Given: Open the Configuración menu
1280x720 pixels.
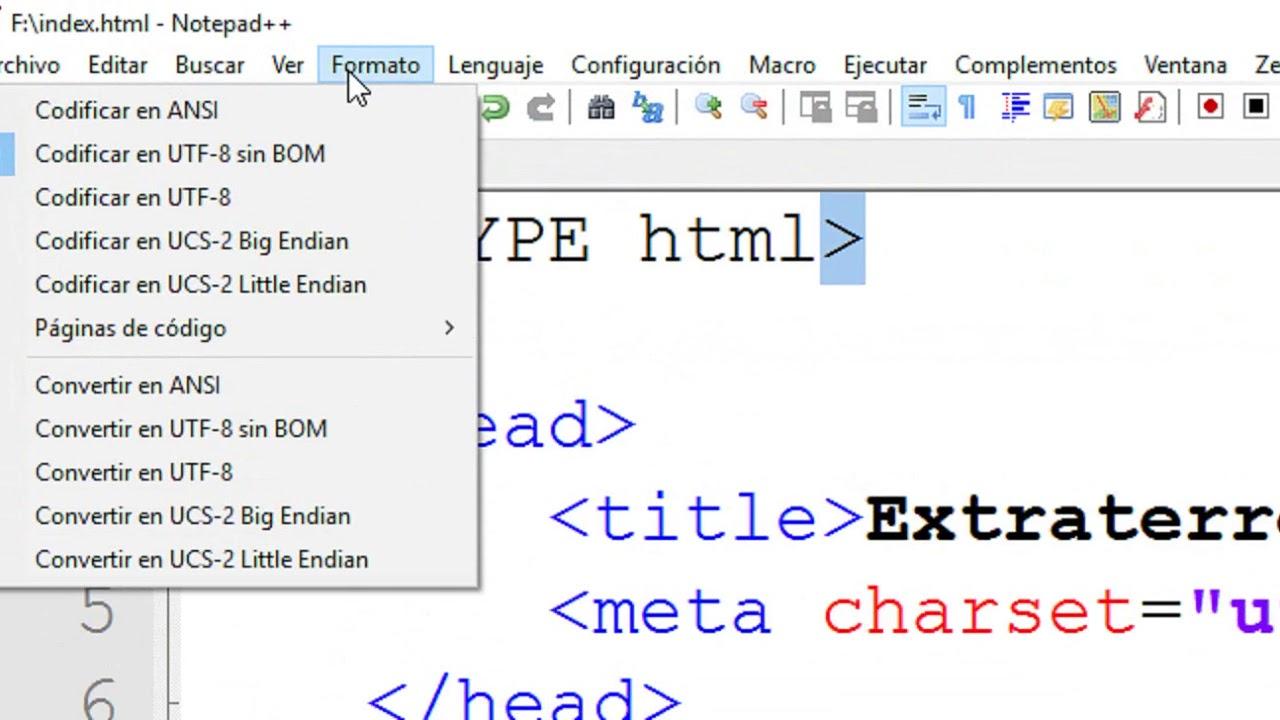Looking at the screenshot, I should coord(646,65).
